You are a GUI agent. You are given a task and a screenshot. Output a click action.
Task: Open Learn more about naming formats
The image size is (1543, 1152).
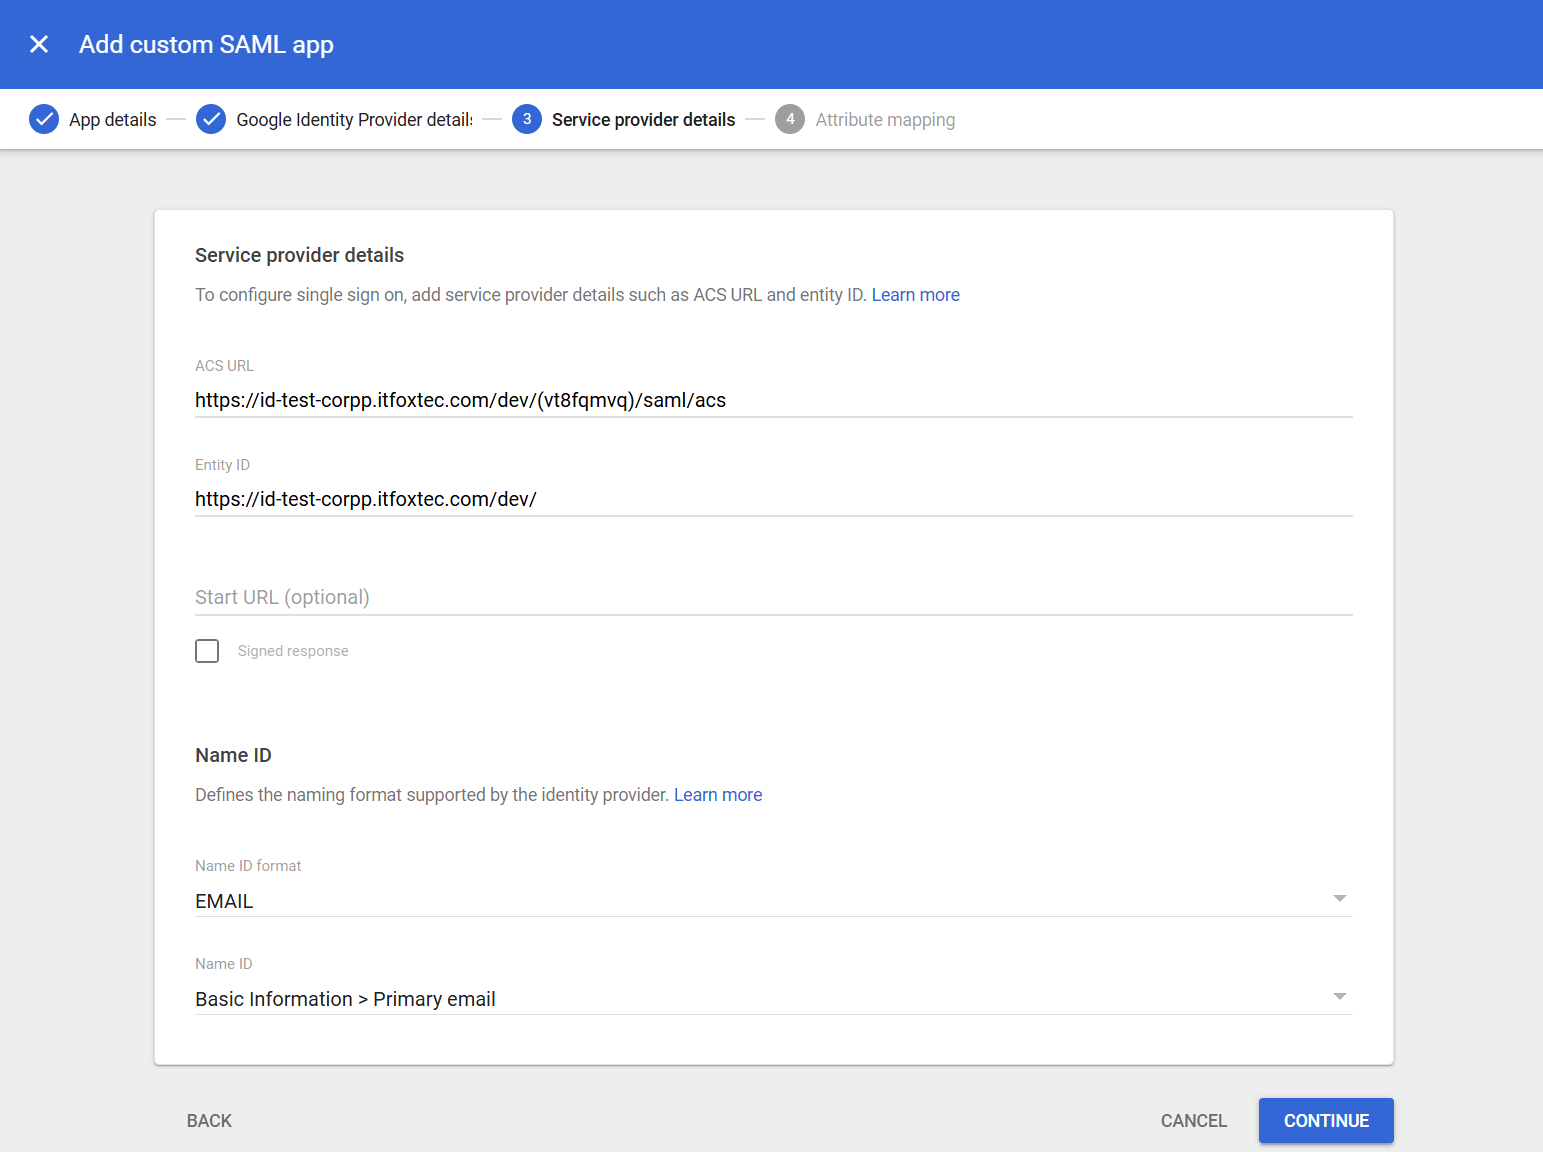pyautogui.click(x=717, y=794)
